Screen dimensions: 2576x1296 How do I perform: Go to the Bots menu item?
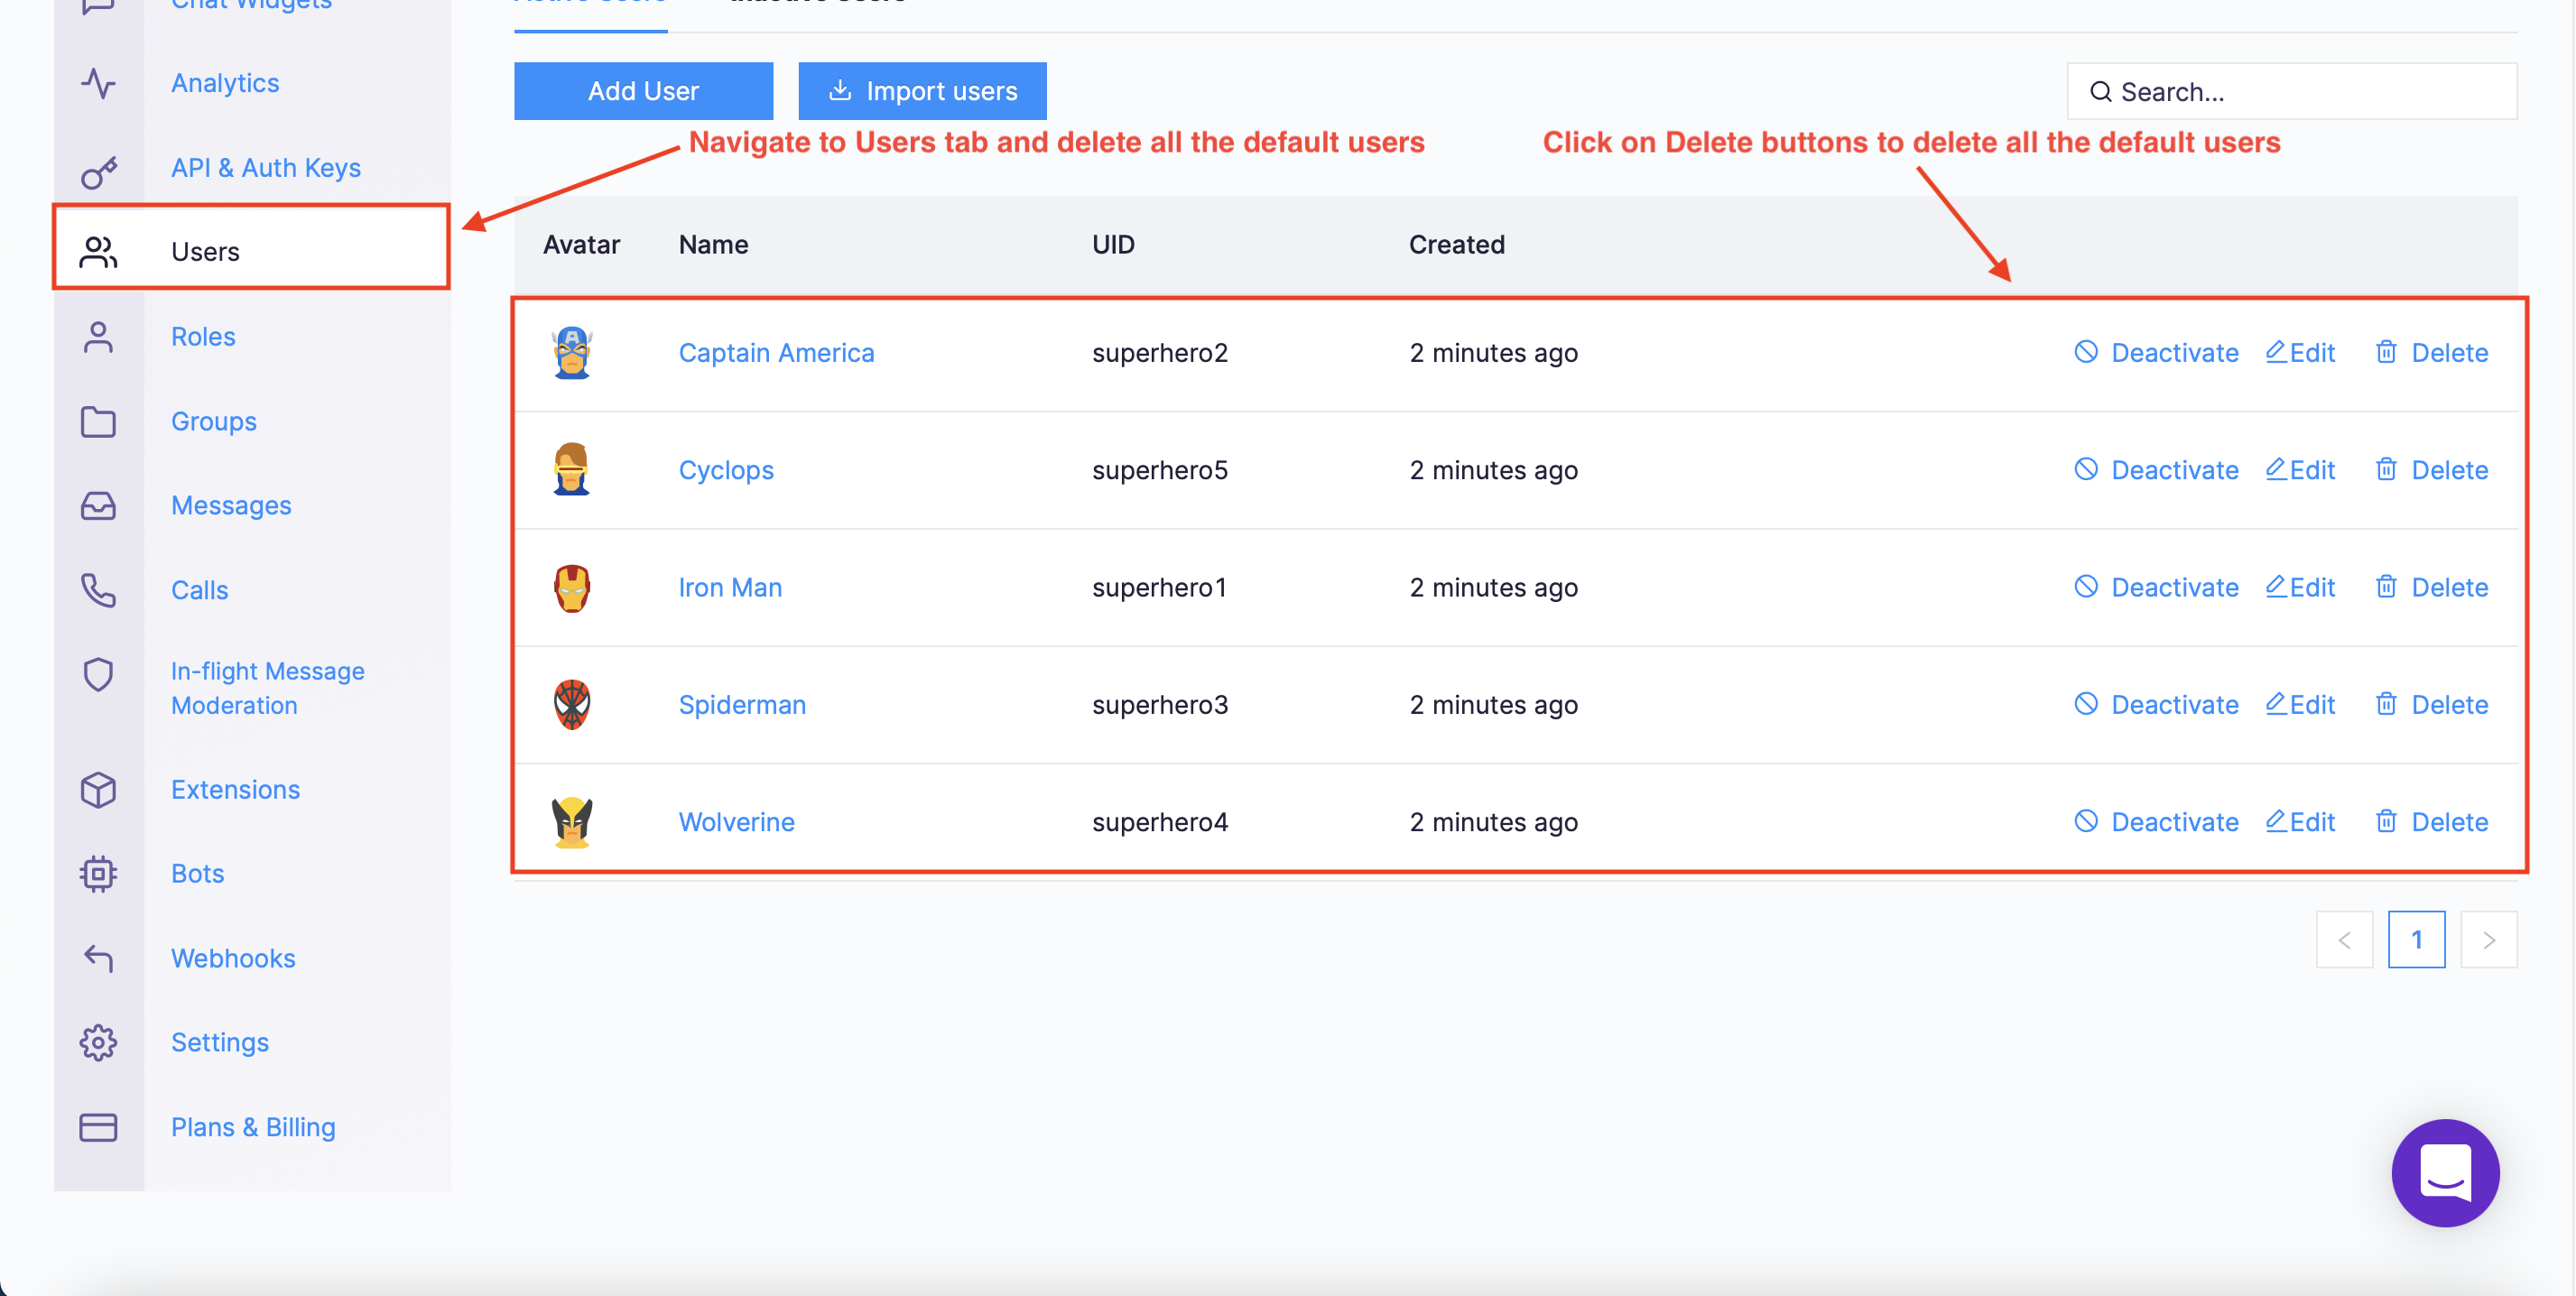[x=198, y=874]
